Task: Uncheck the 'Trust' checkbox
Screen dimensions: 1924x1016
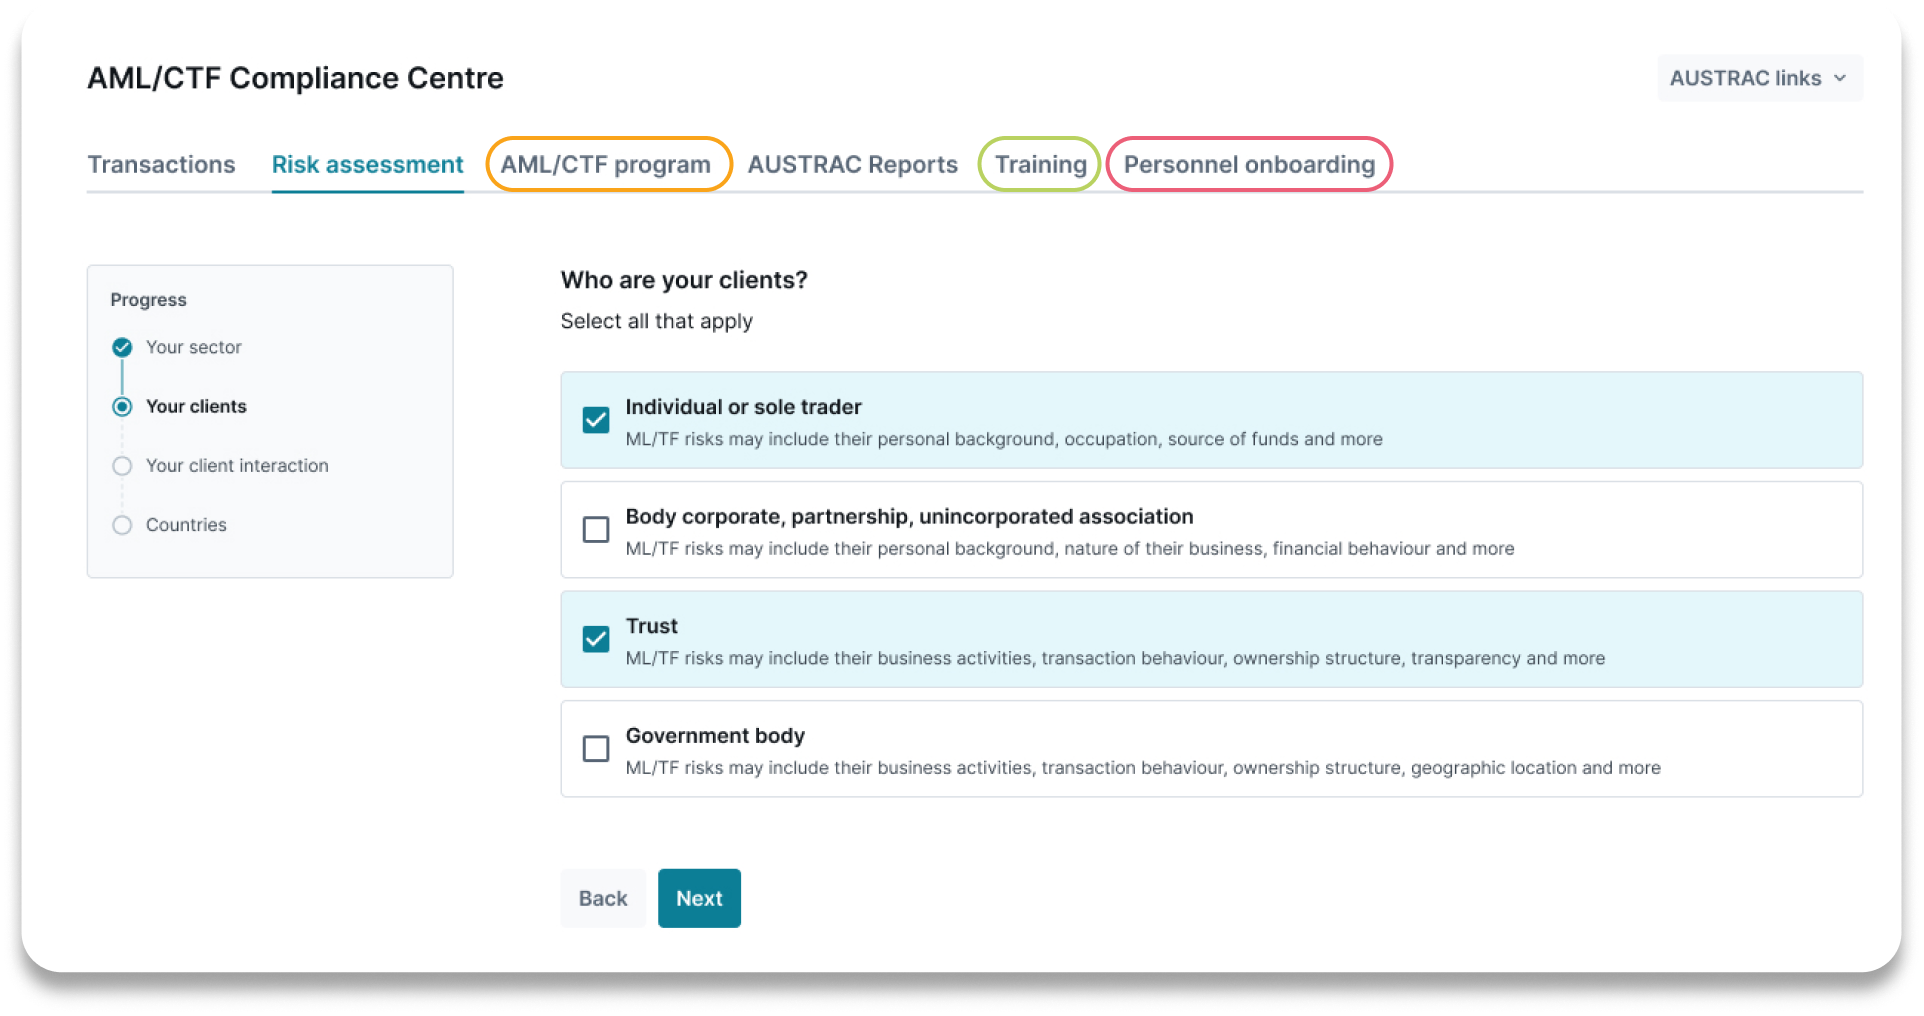Action: (x=596, y=639)
